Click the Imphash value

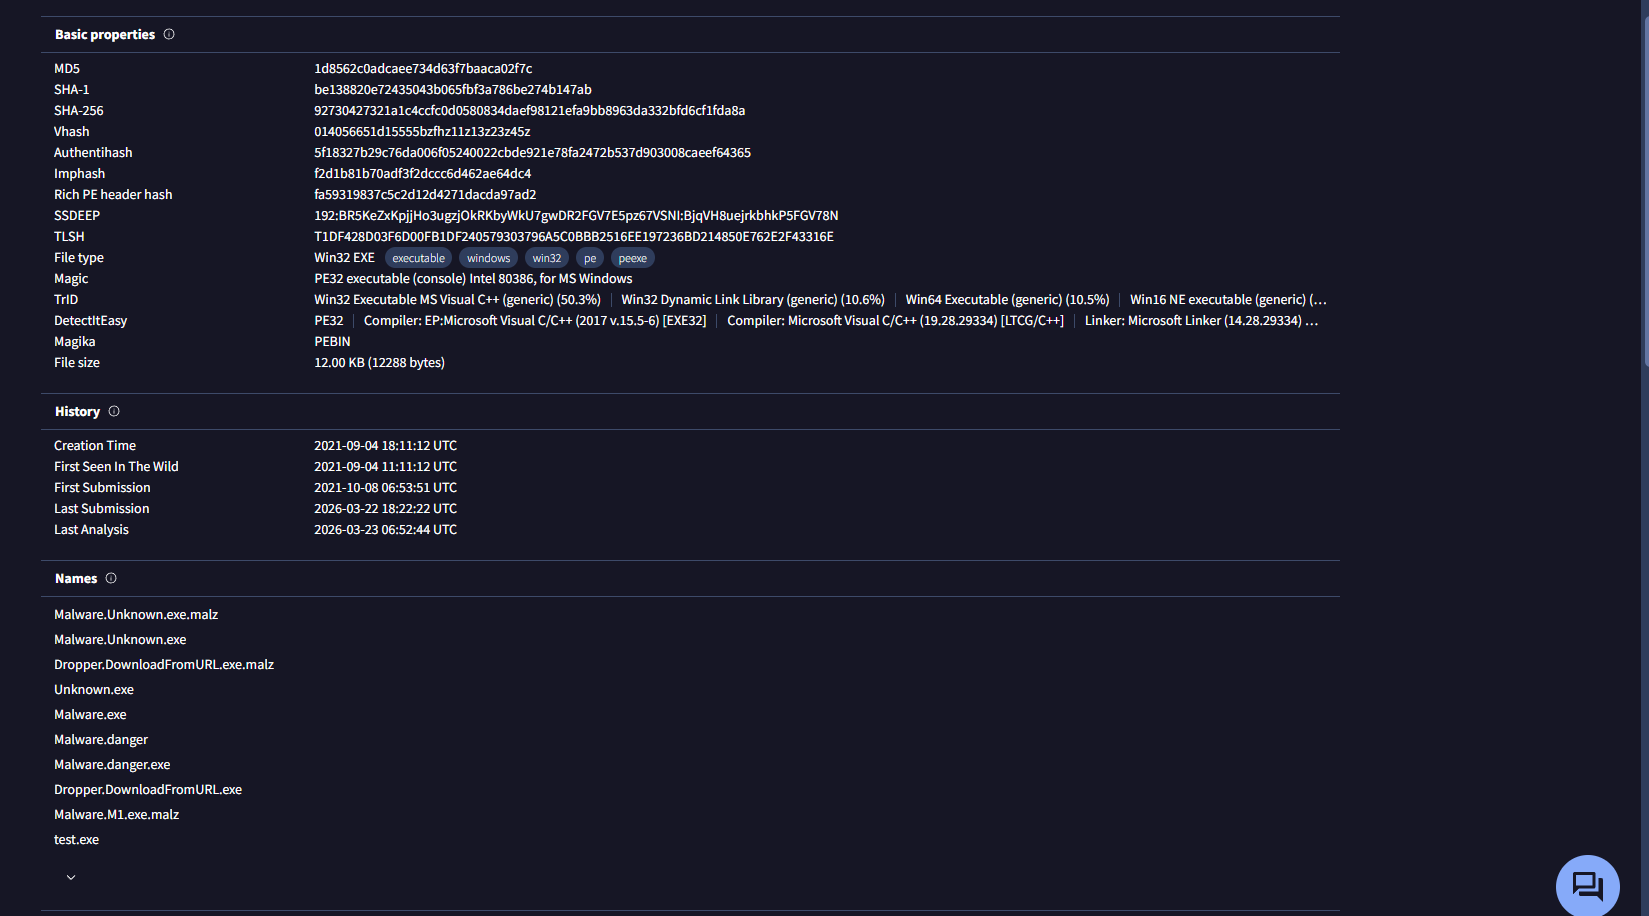(x=422, y=174)
